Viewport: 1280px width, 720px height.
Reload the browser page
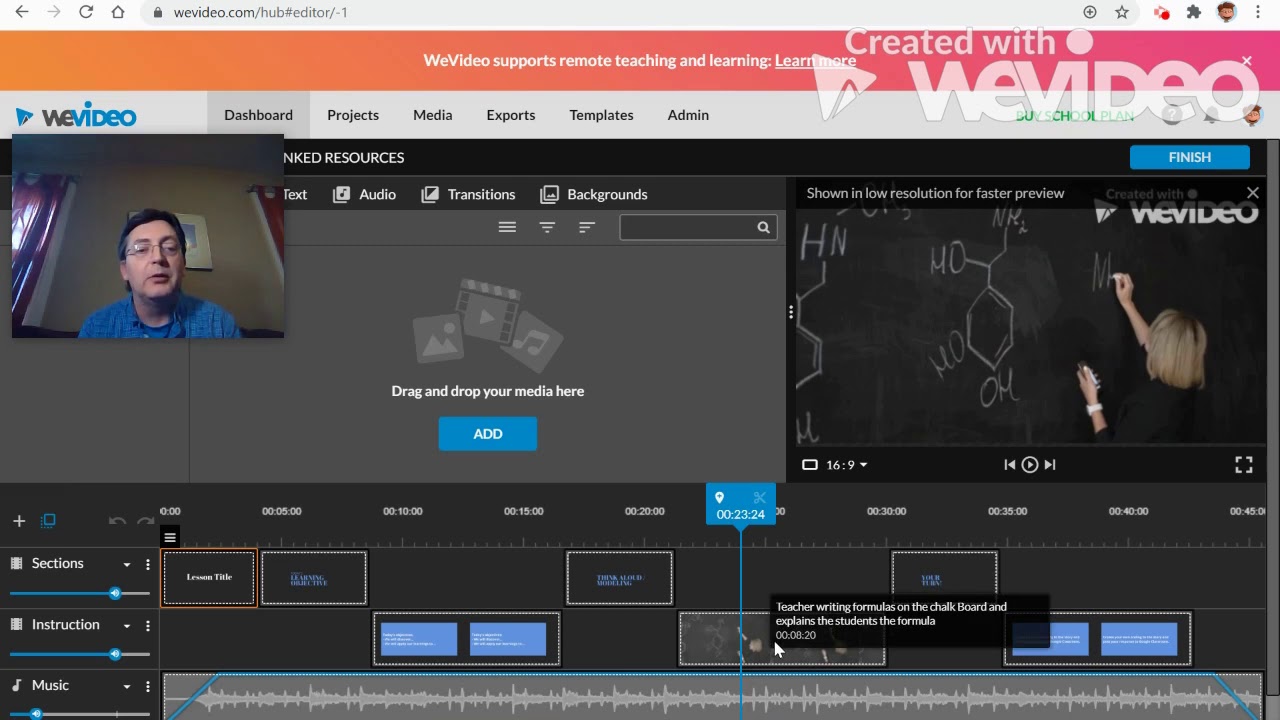pos(86,12)
